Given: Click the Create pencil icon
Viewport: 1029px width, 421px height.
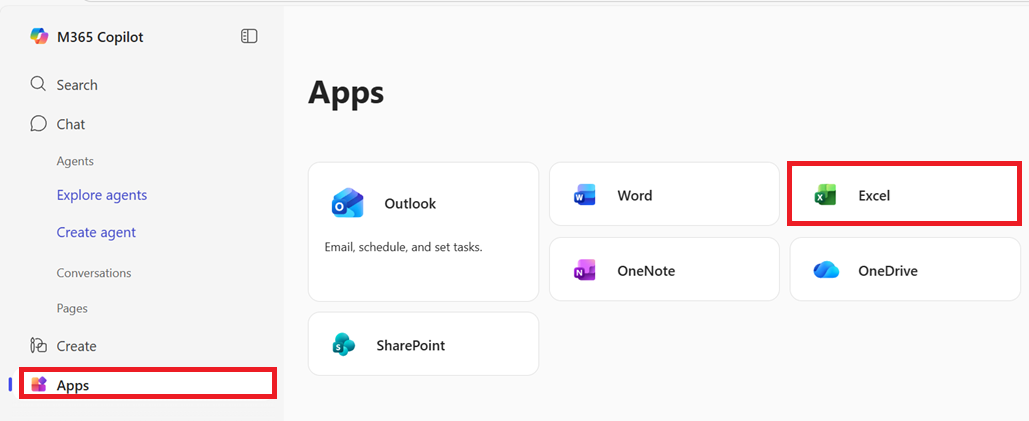Looking at the screenshot, I should (x=38, y=346).
